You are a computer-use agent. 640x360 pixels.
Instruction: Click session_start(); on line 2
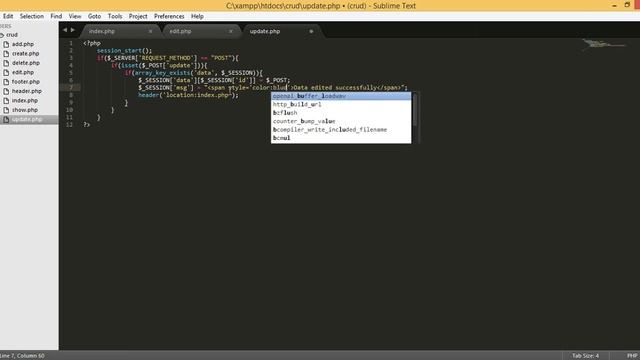(124, 51)
